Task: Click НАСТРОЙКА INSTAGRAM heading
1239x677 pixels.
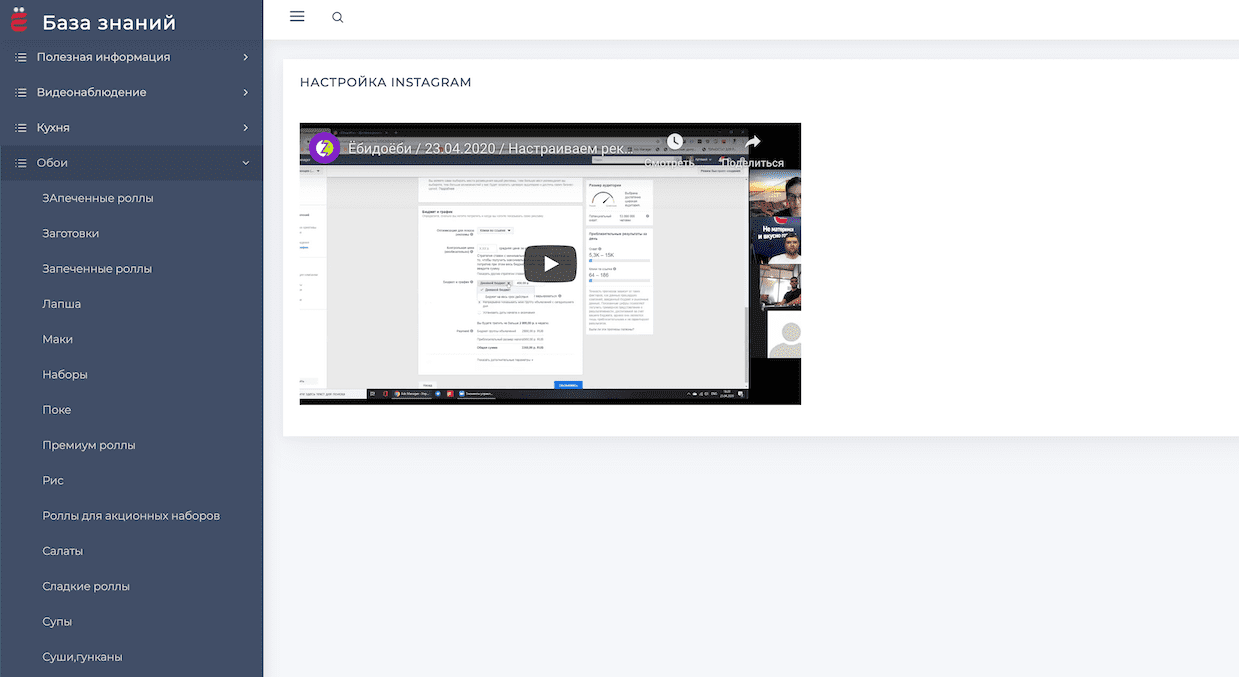Action: [x=385, y=82]
